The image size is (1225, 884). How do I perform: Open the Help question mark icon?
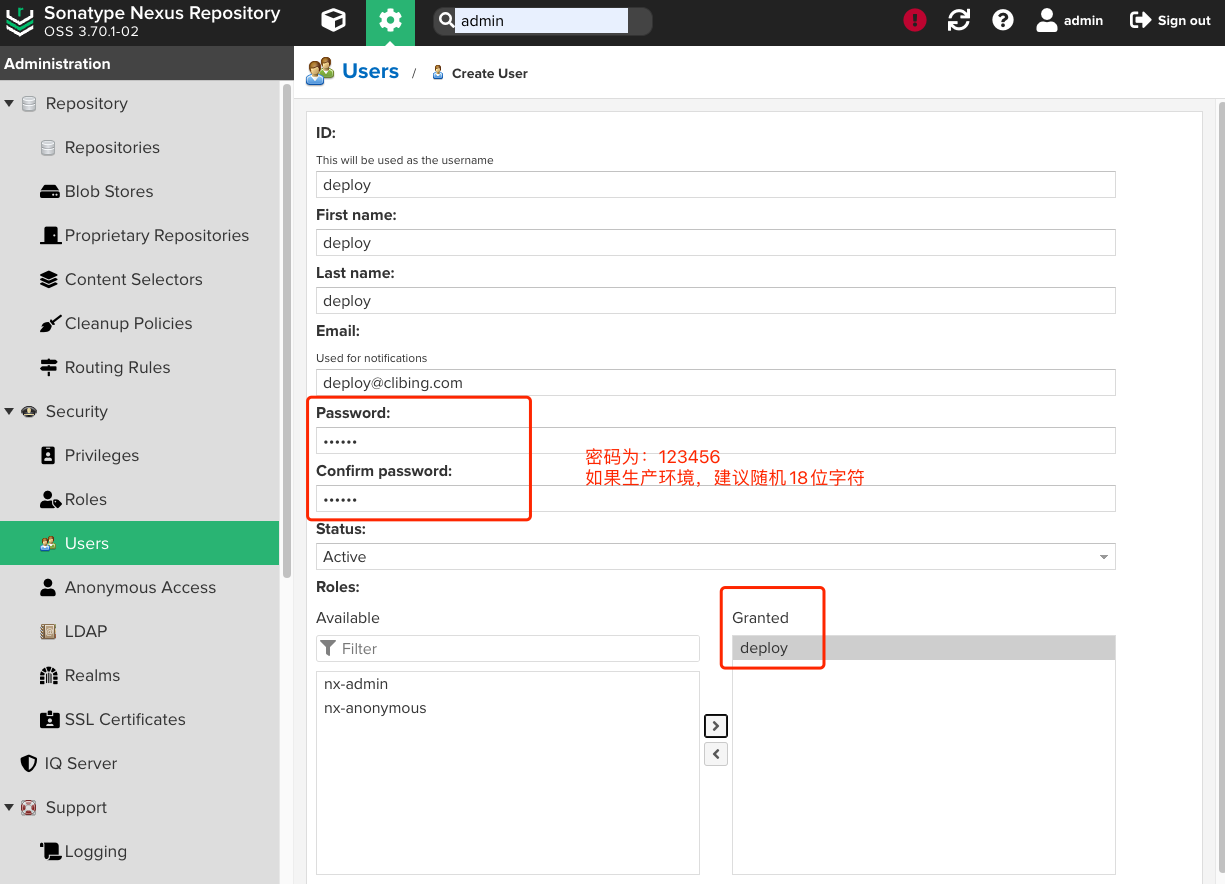point(1003,20)
